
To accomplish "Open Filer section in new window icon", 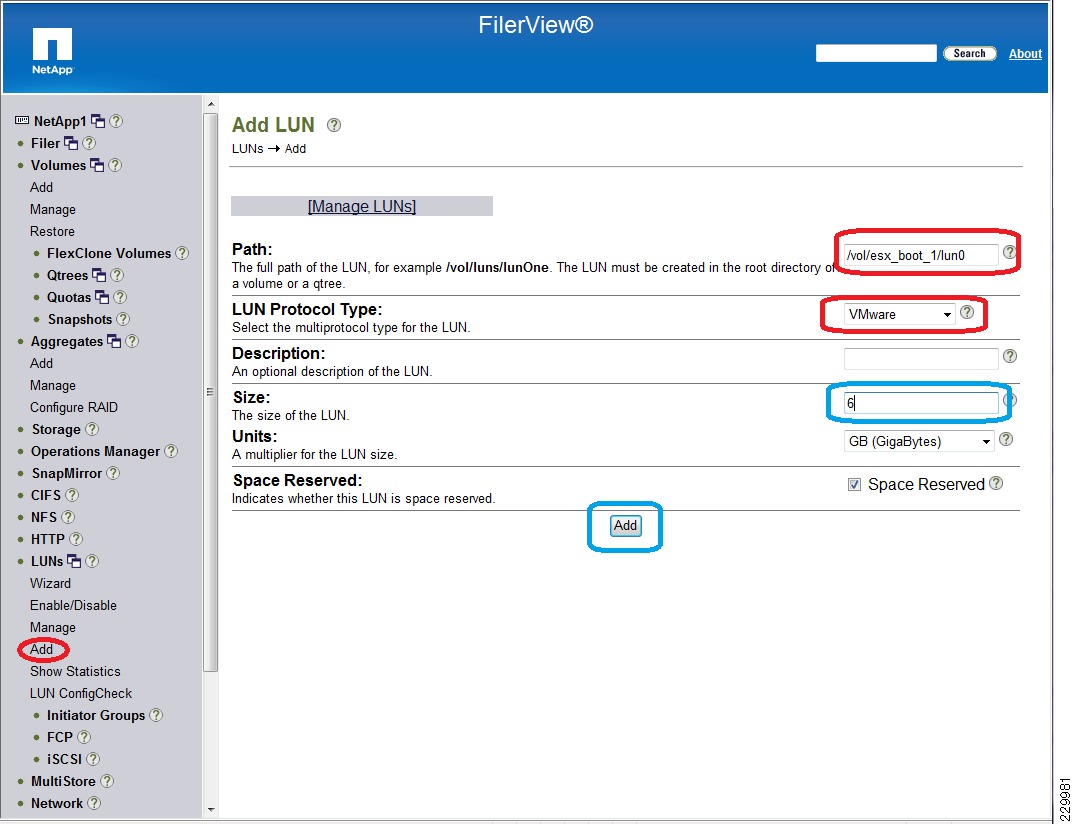I will point(71,143).
